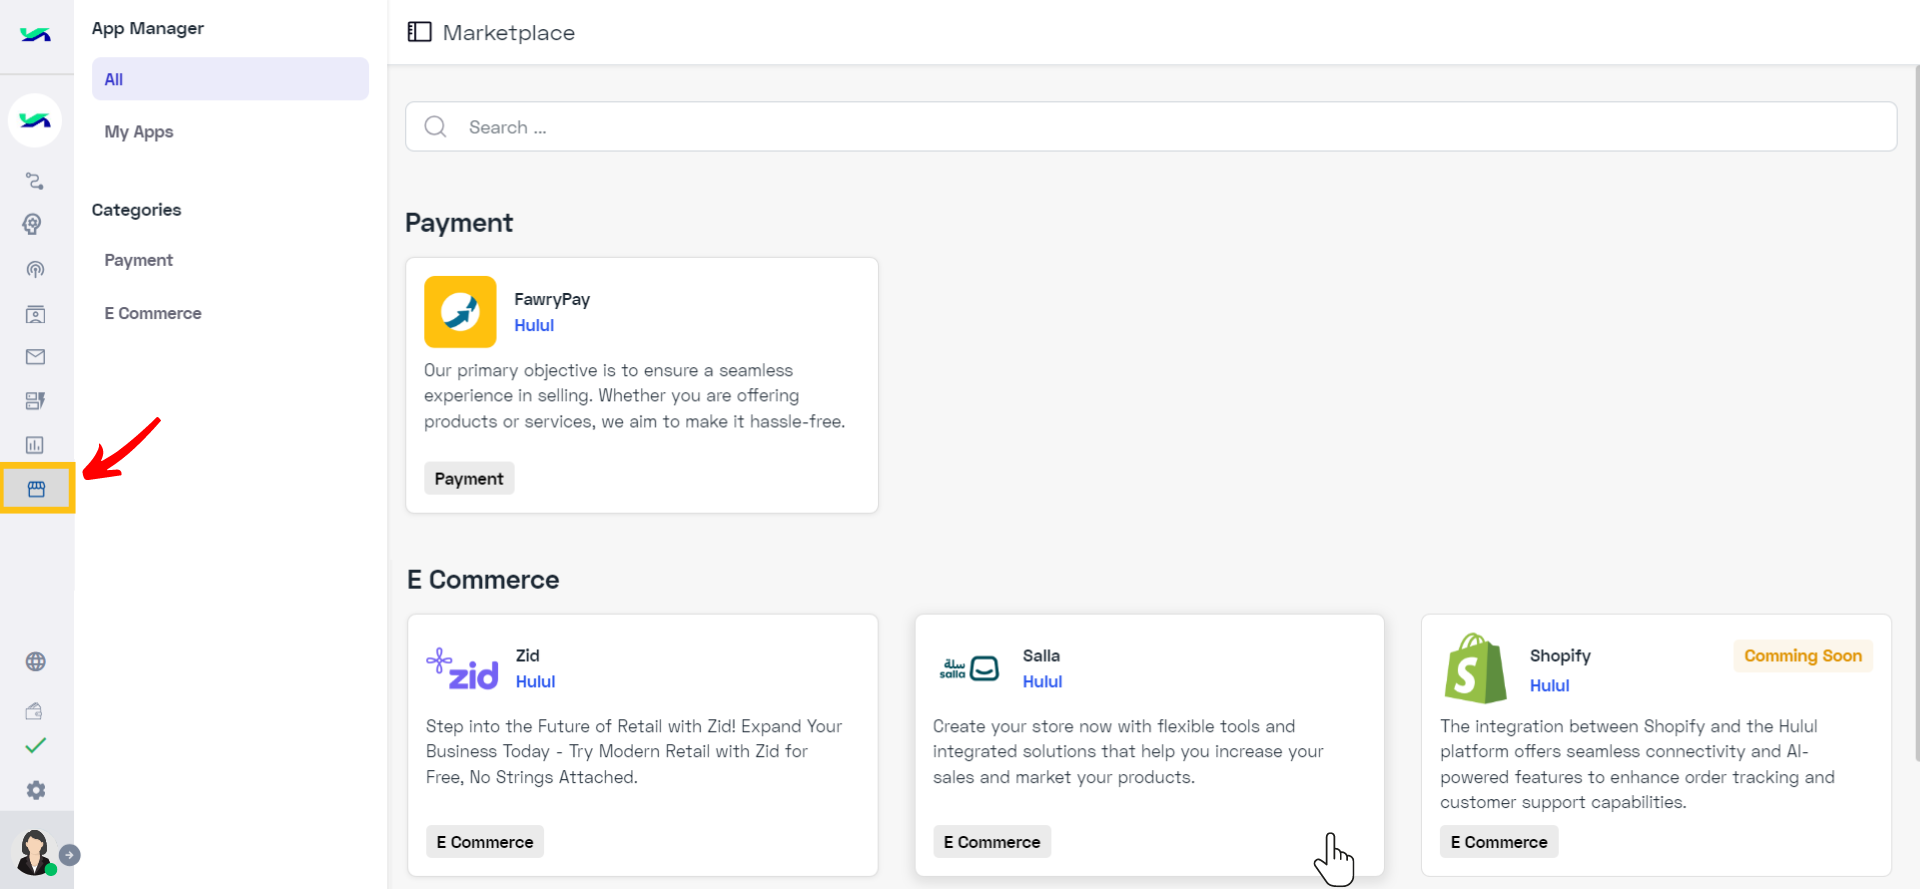
Task: Click the vertical scrollbar at right edge
Action: coord(1916,414)
